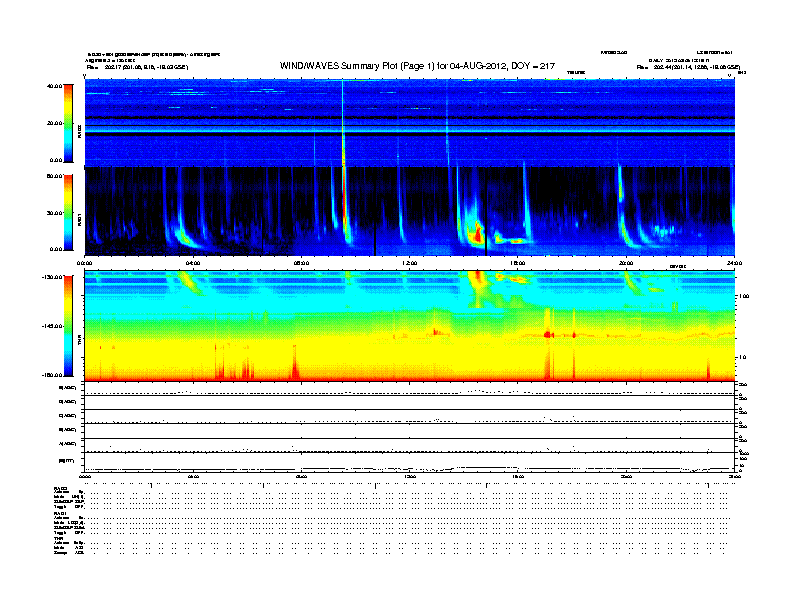
Task: Click the WIND/WAVES Summary Plot title
Action: pyautogui.click(x=417, y=66)
